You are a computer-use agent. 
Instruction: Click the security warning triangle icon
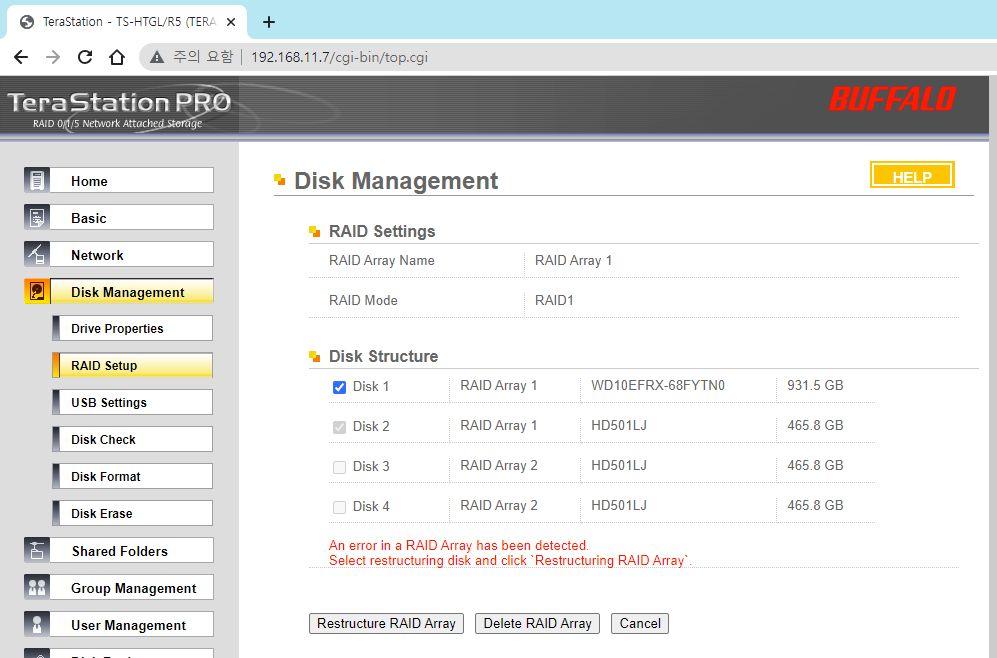click(156, 57)
